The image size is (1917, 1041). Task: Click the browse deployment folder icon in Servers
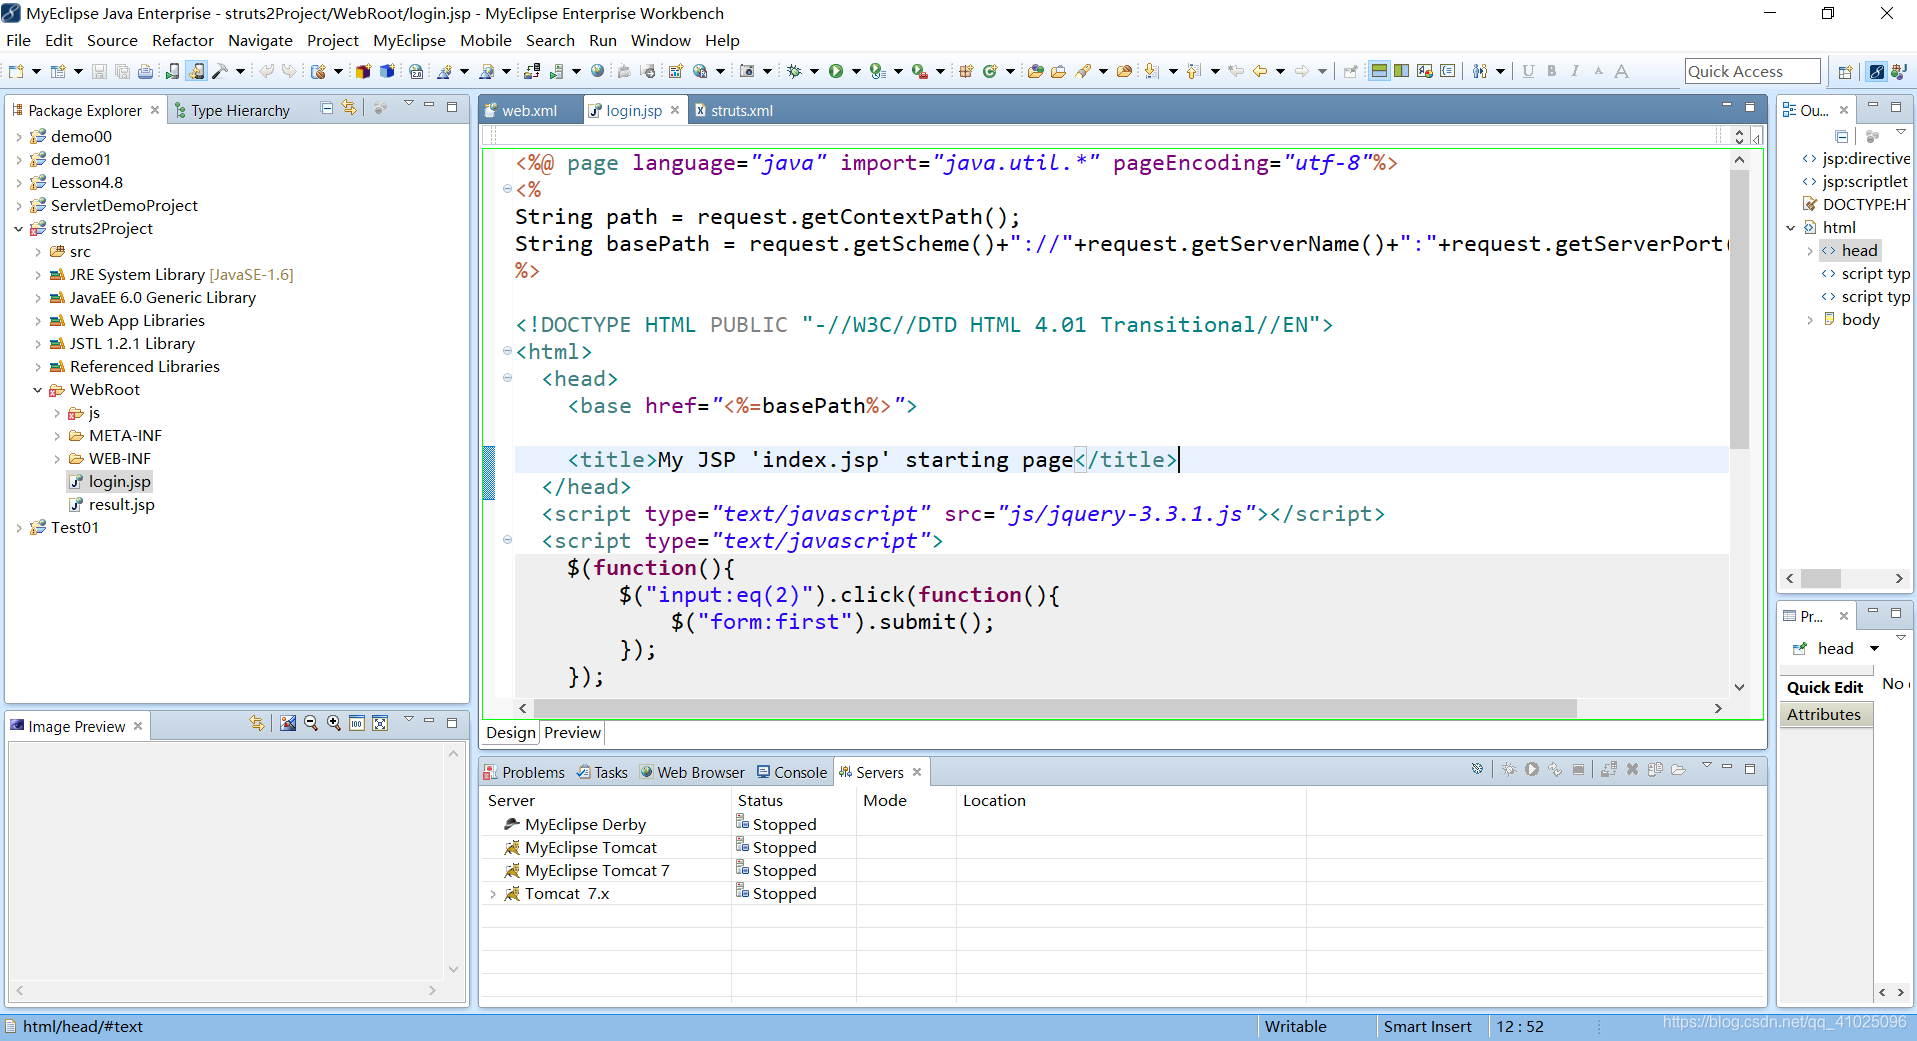(1678, 769)
